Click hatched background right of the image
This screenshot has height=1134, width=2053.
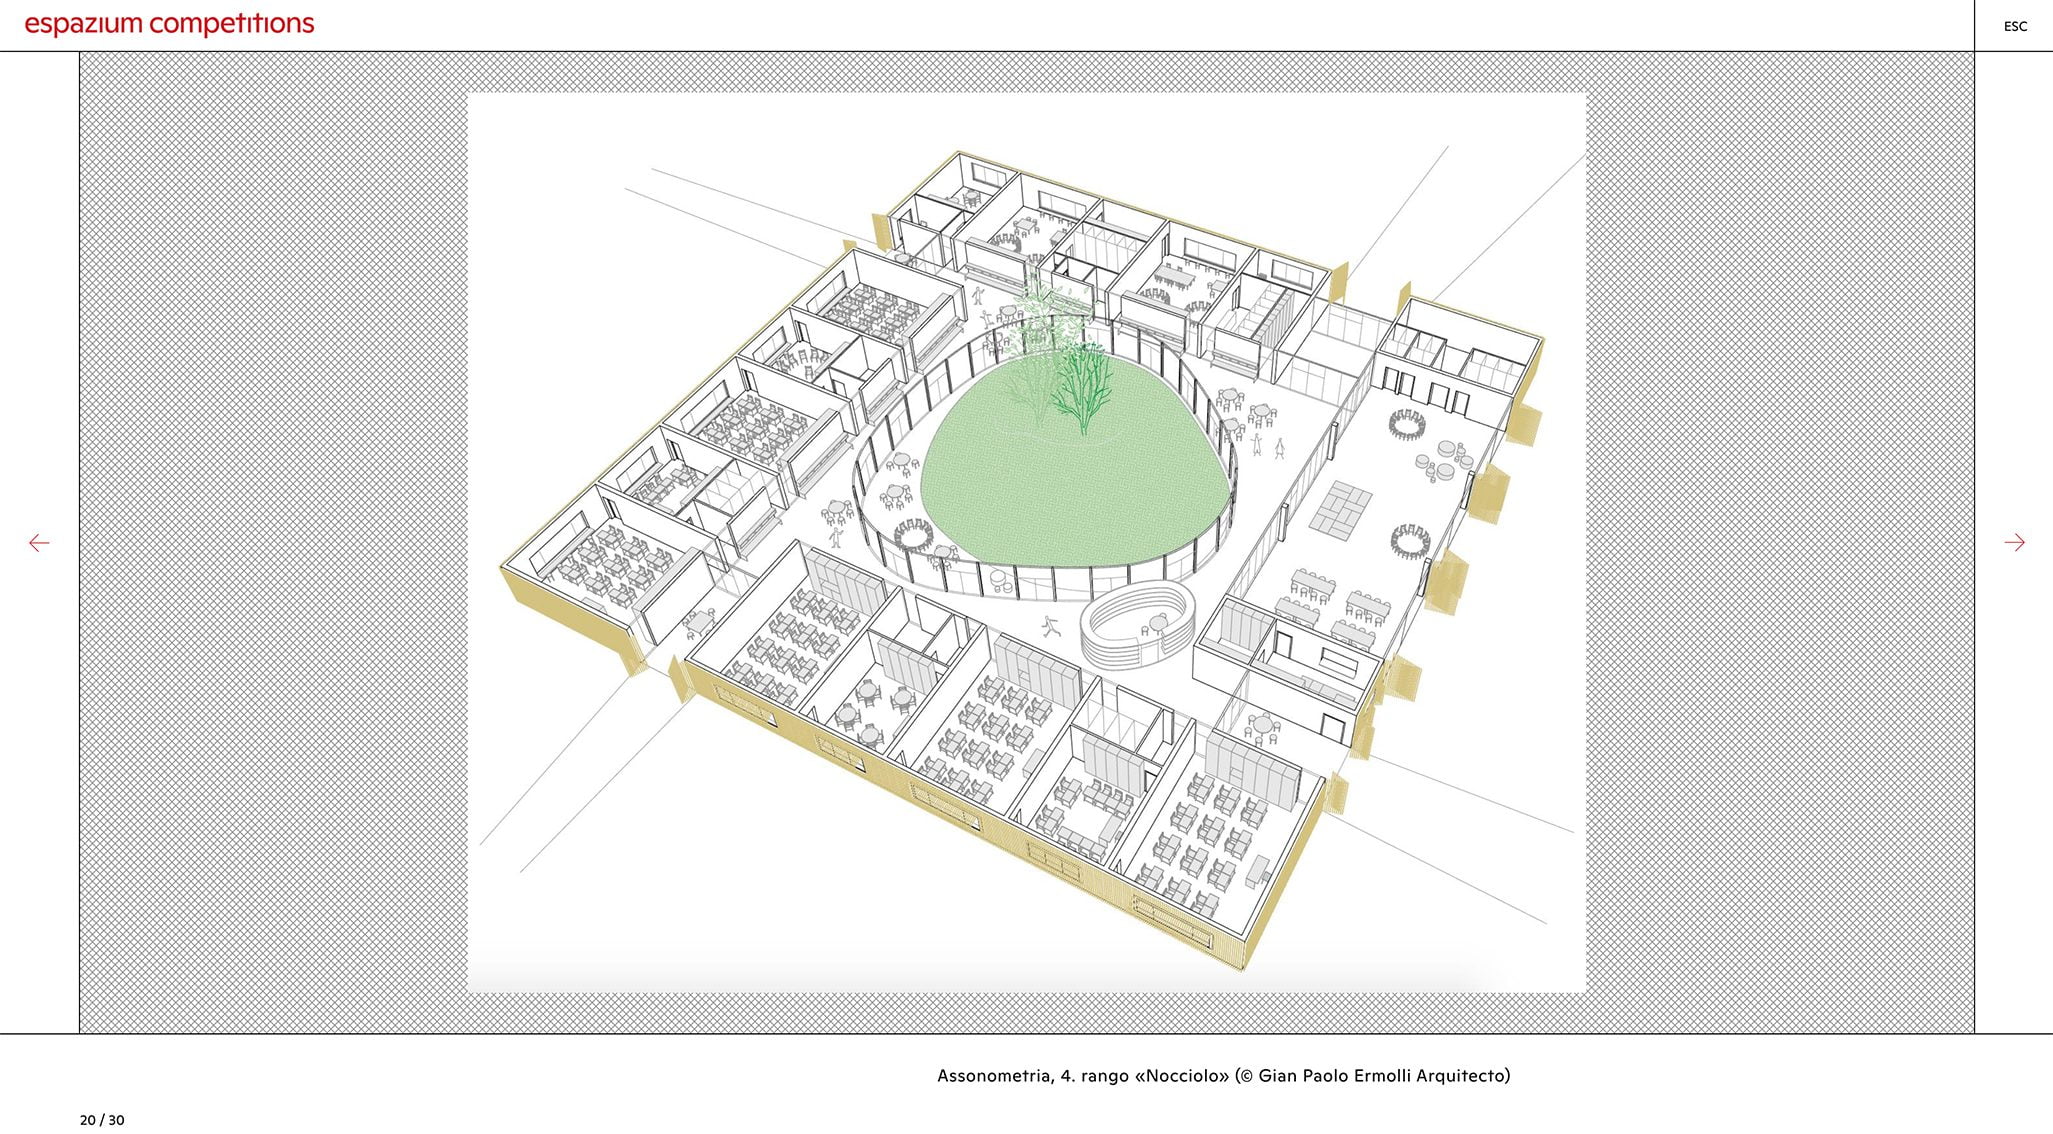point(1780,540)
